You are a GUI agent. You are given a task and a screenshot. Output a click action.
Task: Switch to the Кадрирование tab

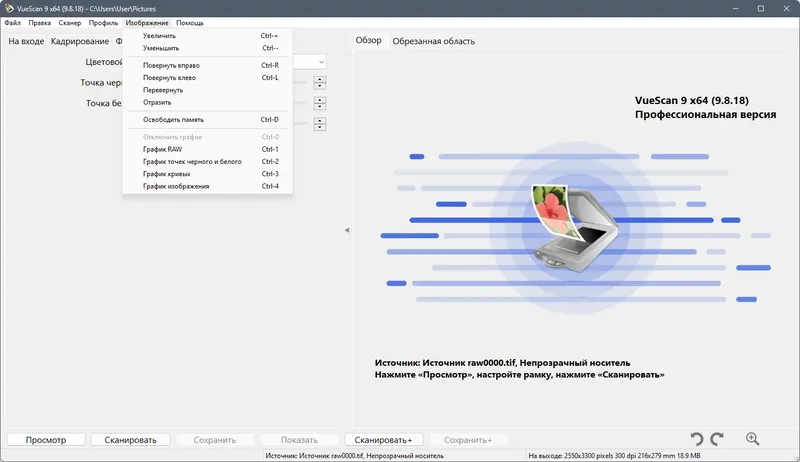click(x=80, y=41)
